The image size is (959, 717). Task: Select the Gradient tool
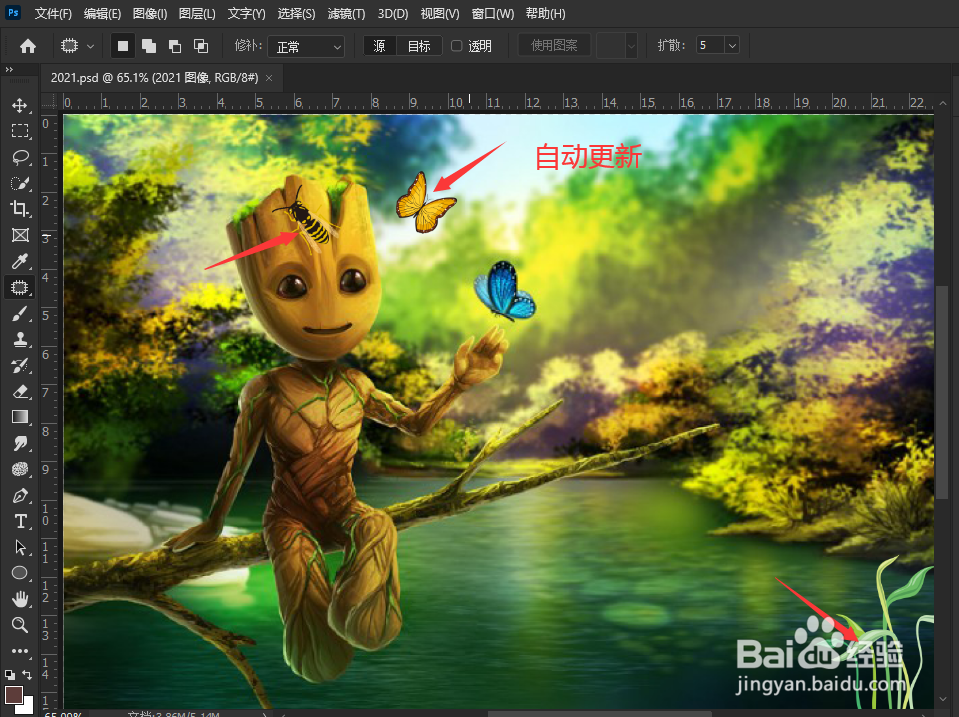20,417
